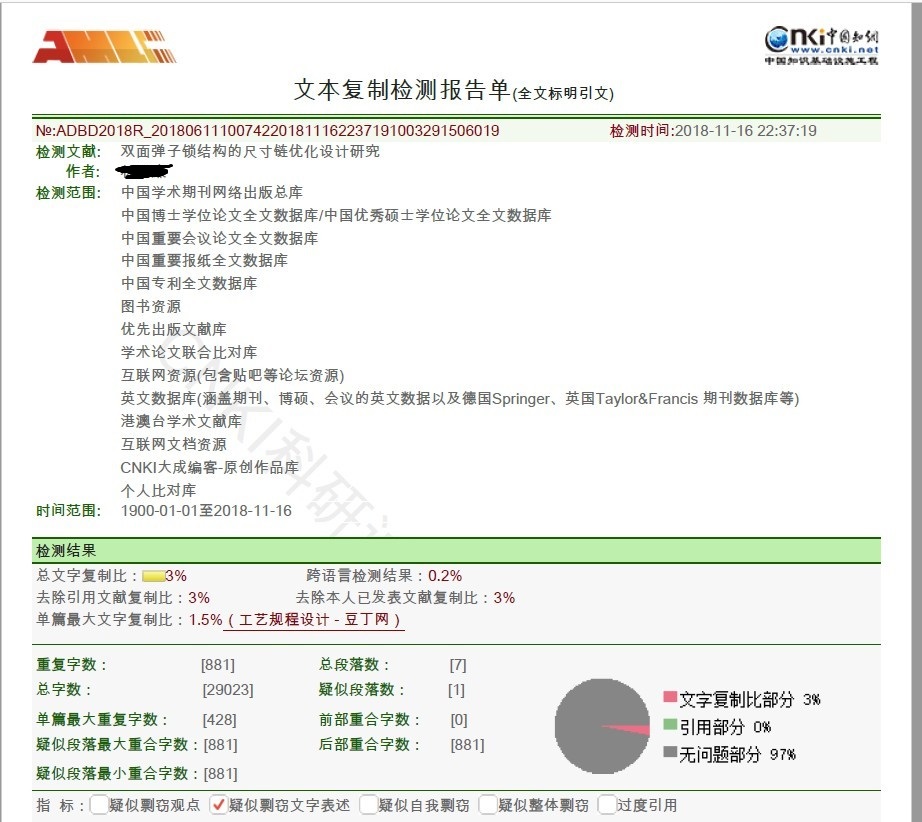Click 疑似段落最小重合字数 value [881]
Viewport: 922px width, 822px height.
(x=221, y=774)
